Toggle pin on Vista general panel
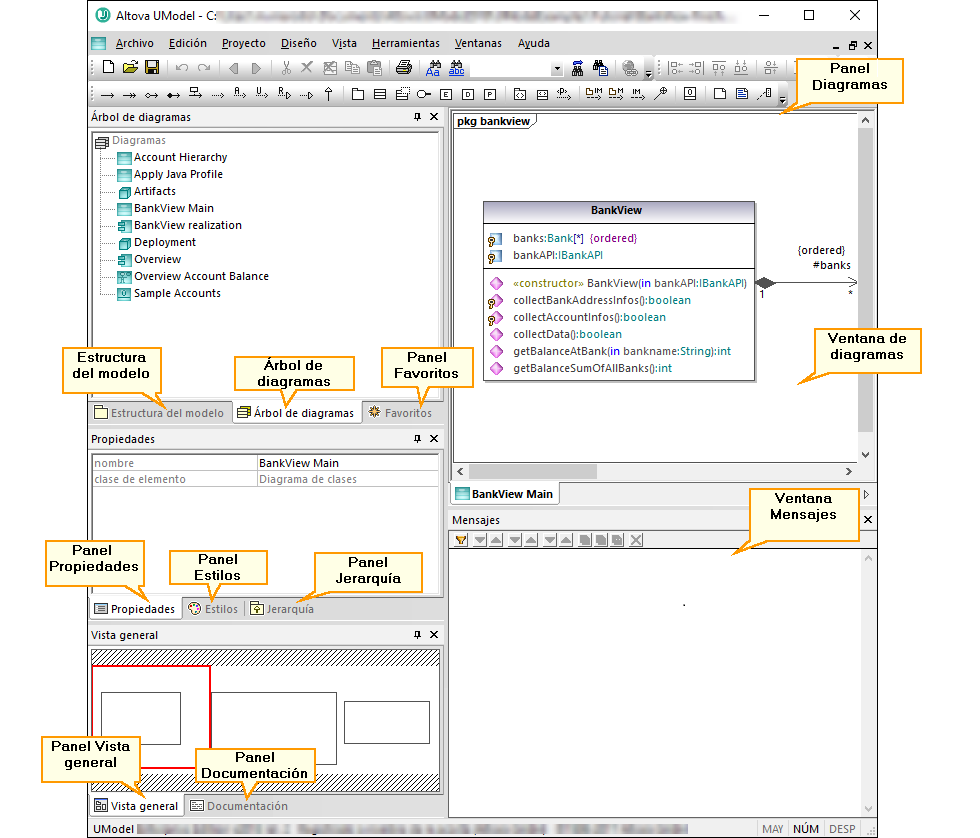Viewport: 980px width, 838px height. [418, 634]
